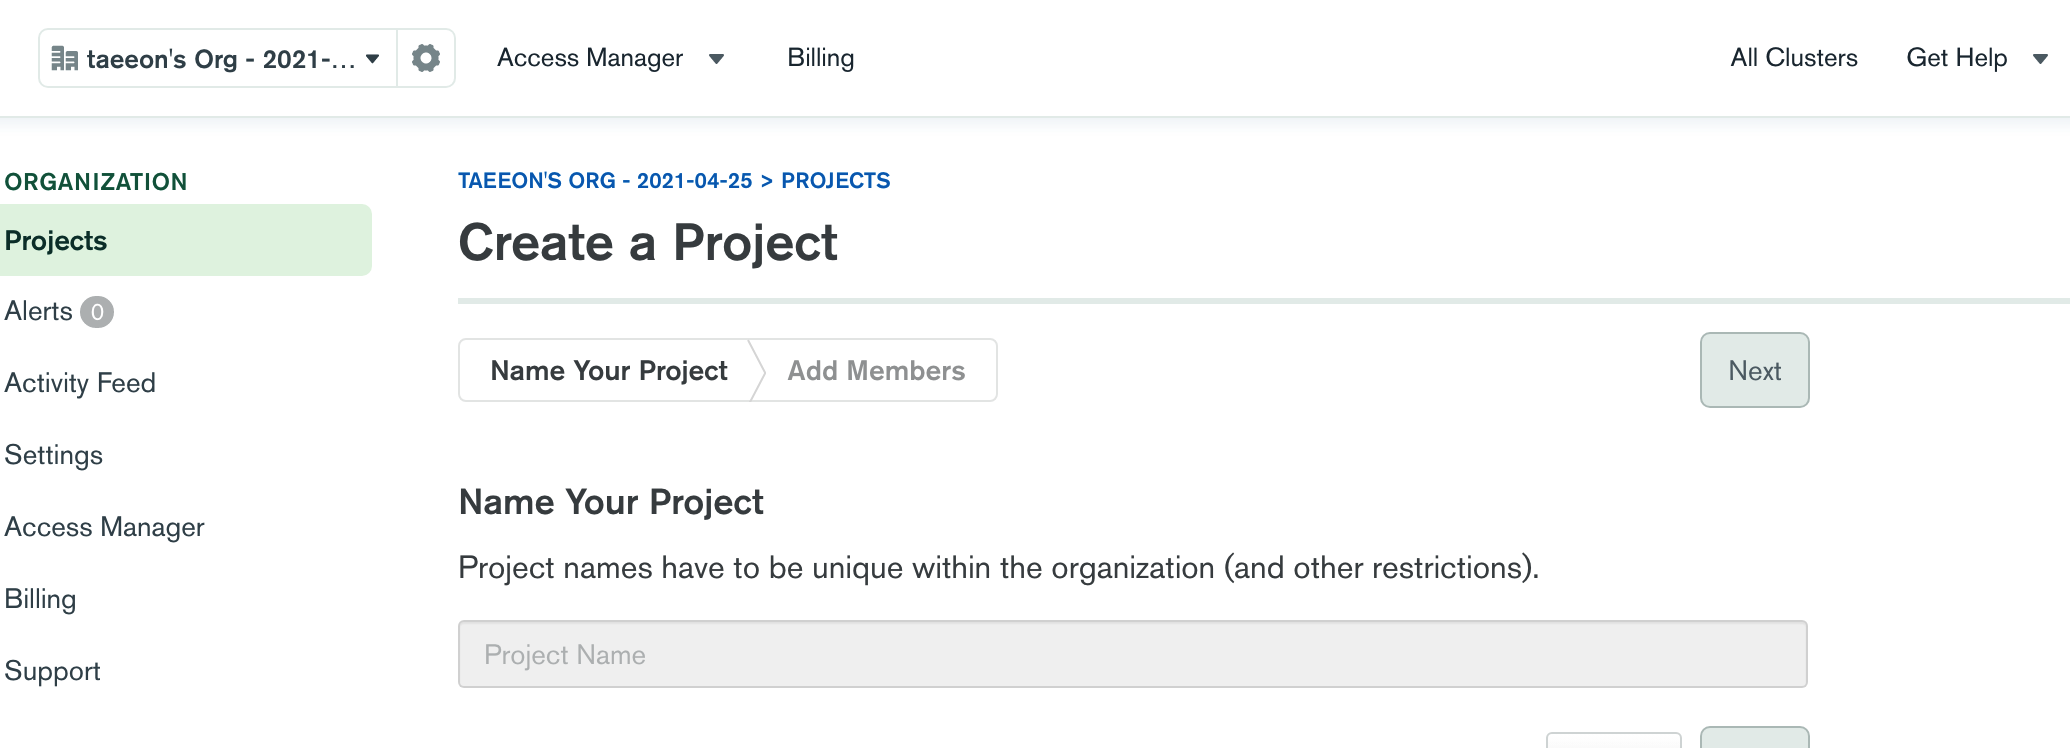The height and width of the screenshot is (748, 2070).
Task: Click the Next button
Action: (x=1754, y=371)
